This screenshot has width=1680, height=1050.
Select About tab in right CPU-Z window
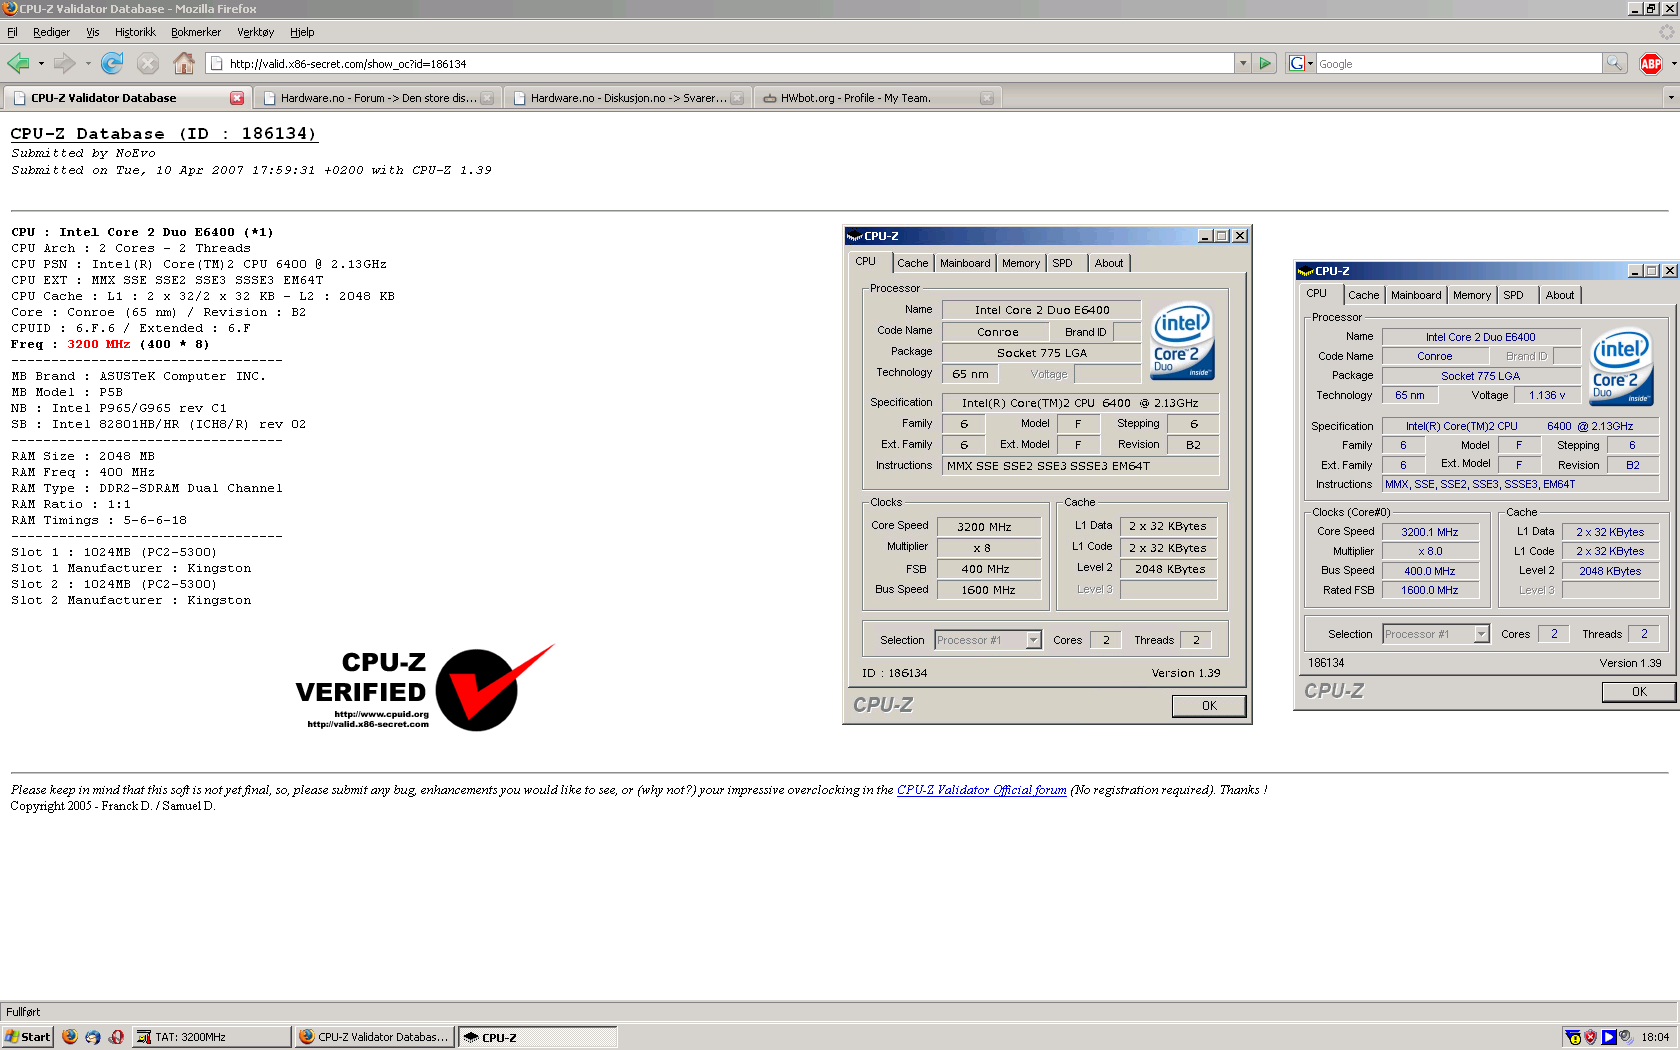[1560, 295]
